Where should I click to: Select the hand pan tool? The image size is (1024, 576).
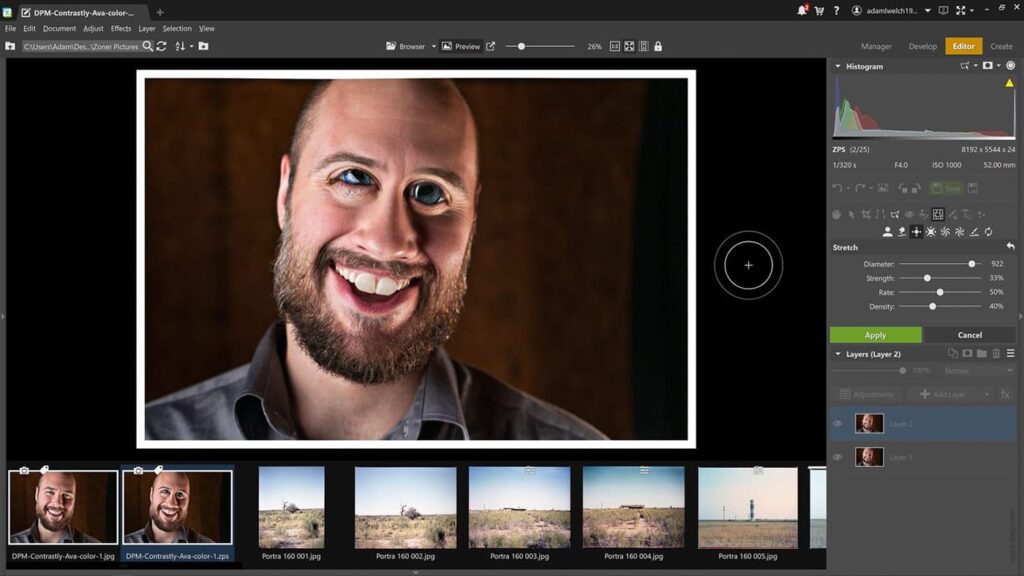[837, 214]
